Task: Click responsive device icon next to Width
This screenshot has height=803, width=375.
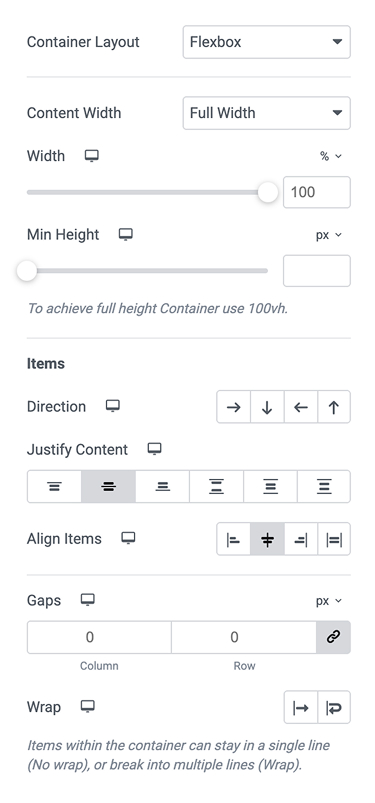Action: (92, 156)
